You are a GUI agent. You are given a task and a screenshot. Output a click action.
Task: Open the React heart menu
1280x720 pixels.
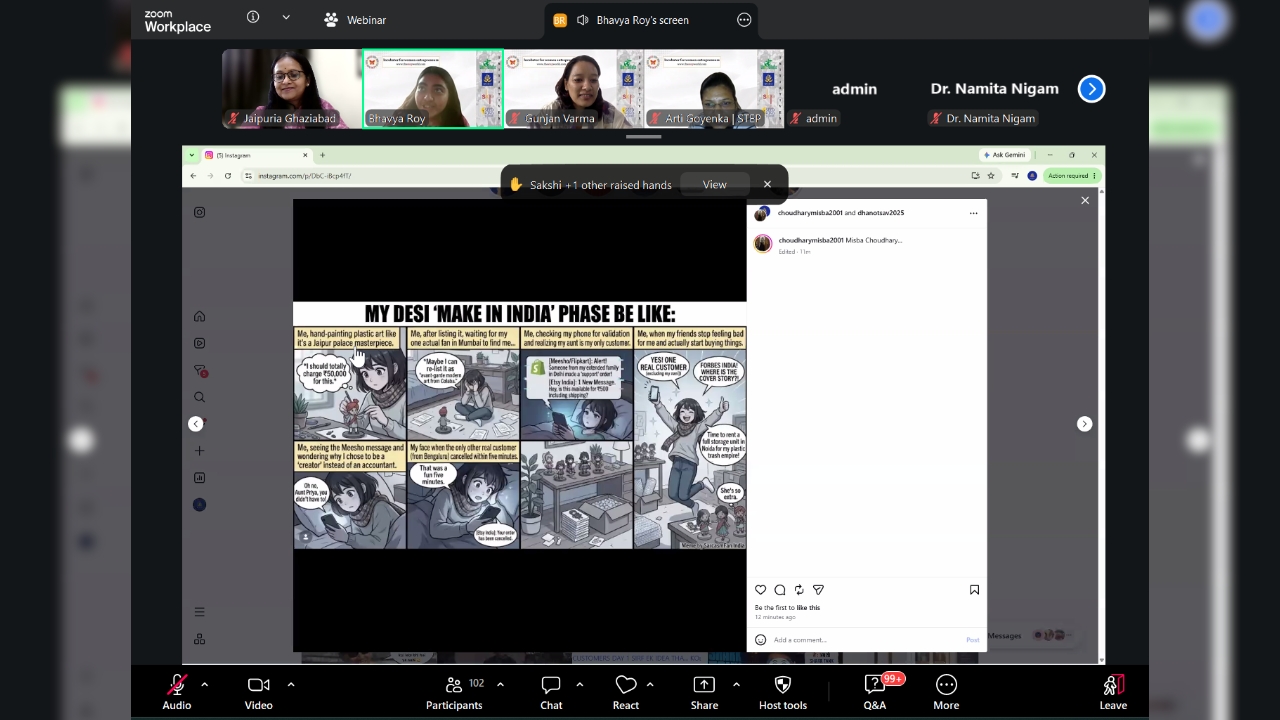(x=626, y=685)
